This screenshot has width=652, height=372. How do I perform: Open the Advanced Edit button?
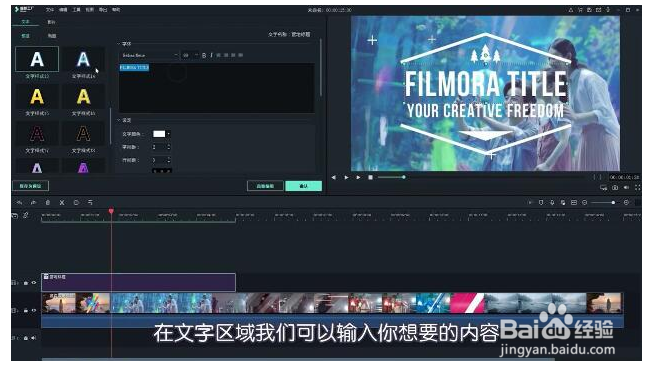[265, 186]
